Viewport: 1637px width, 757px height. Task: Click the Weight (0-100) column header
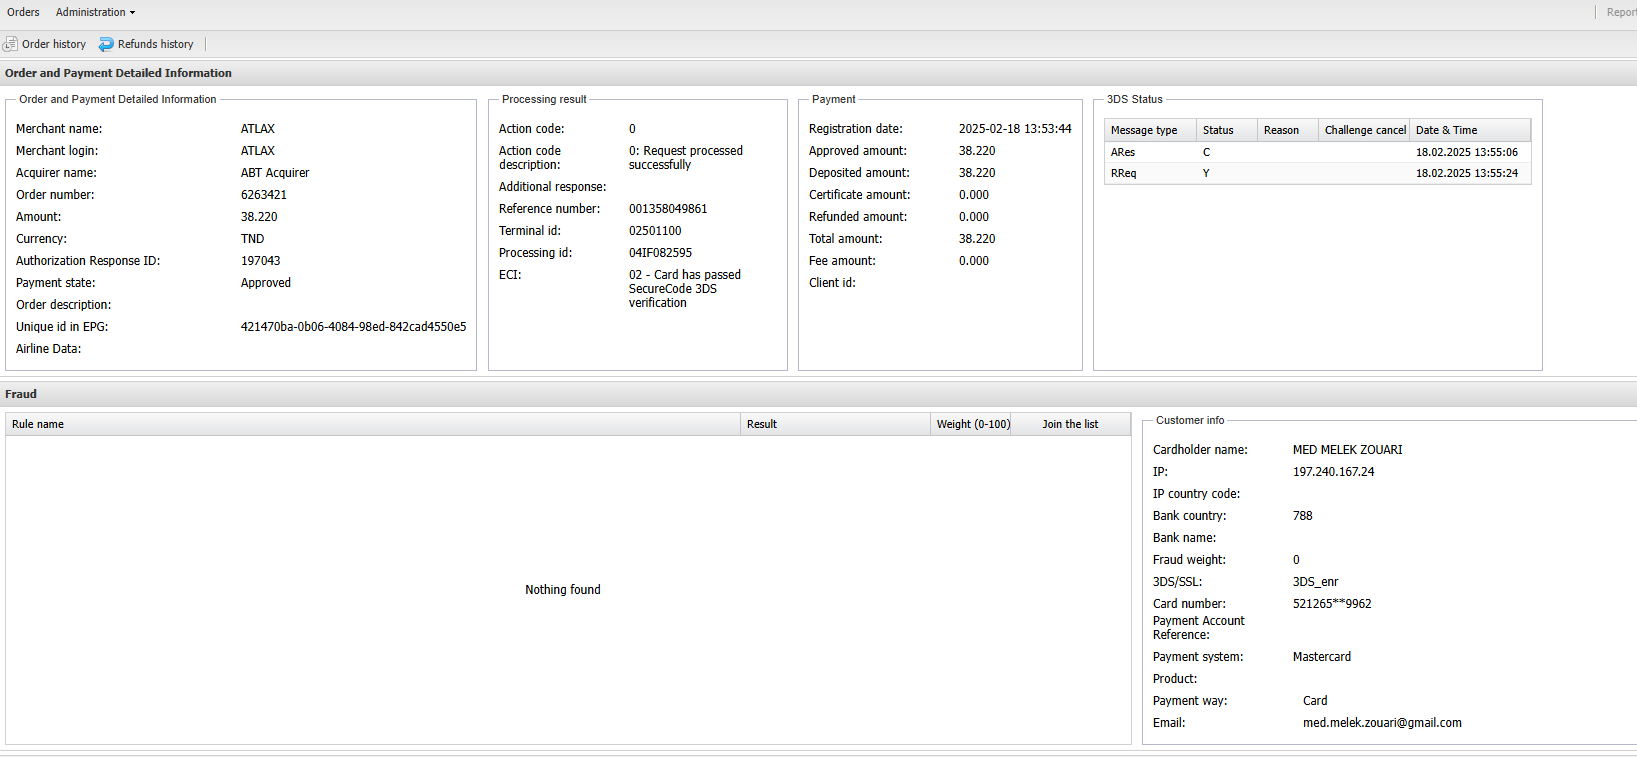coord(972,424)
